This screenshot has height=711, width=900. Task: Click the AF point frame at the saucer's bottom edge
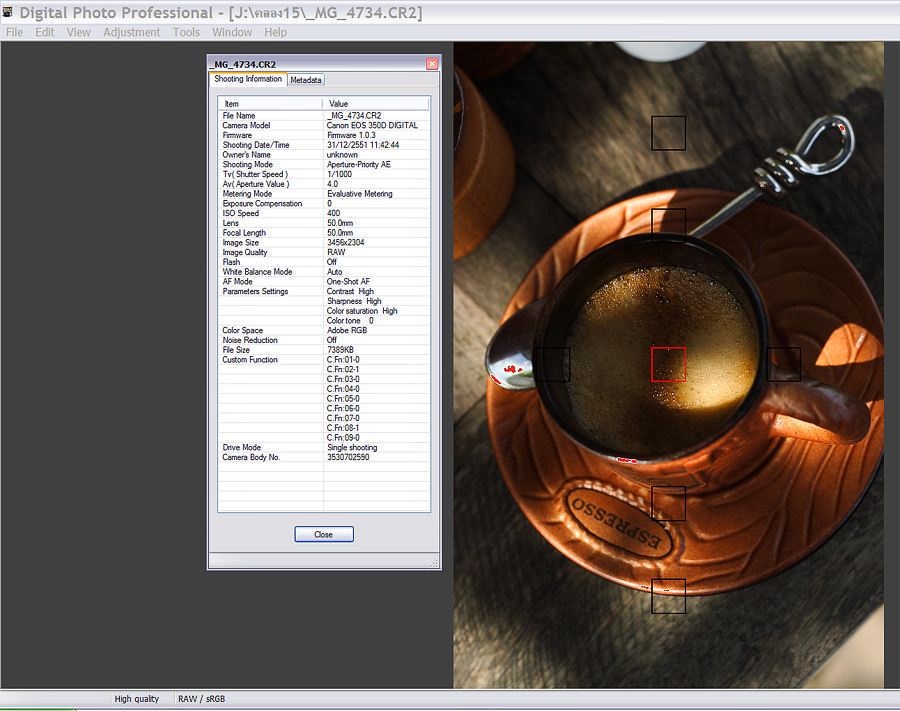(668, 596)
